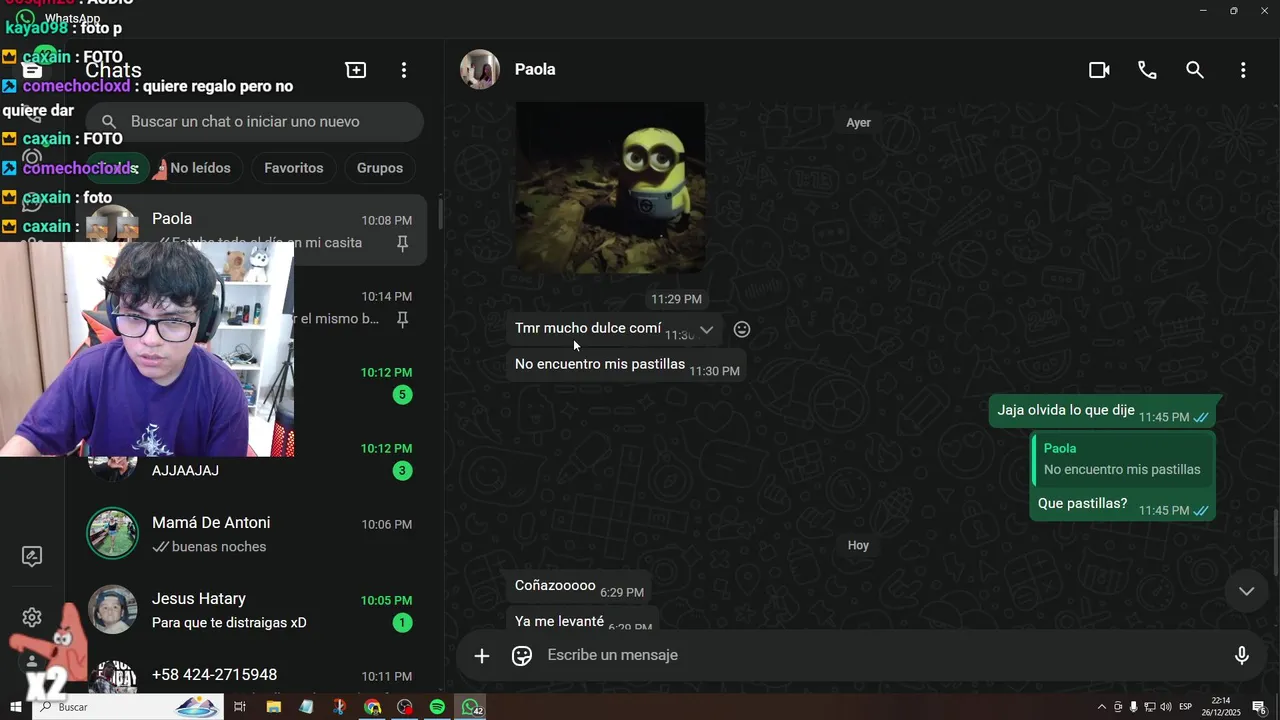This screenshot has width=1280, height=720.
Task: Filter chats by 'Grupos'
Action: click(380, 168)
